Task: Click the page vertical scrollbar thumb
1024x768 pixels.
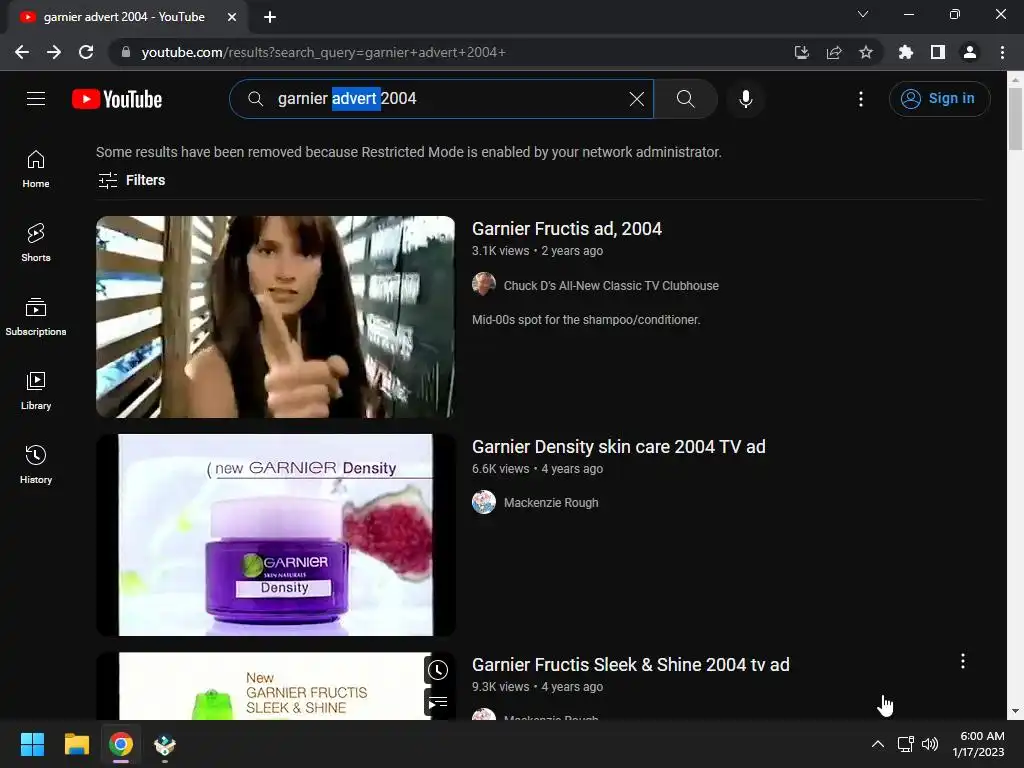Action: tap(1015, 119)
